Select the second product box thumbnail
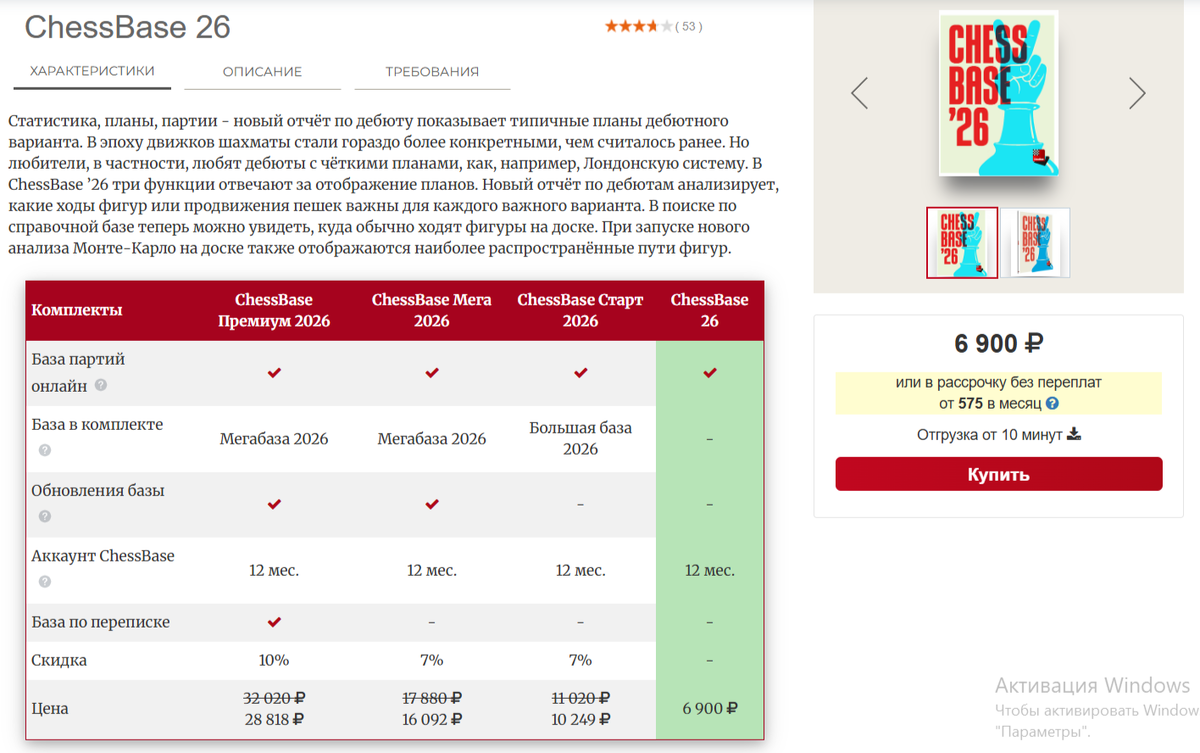 [x=1036, y=243]
